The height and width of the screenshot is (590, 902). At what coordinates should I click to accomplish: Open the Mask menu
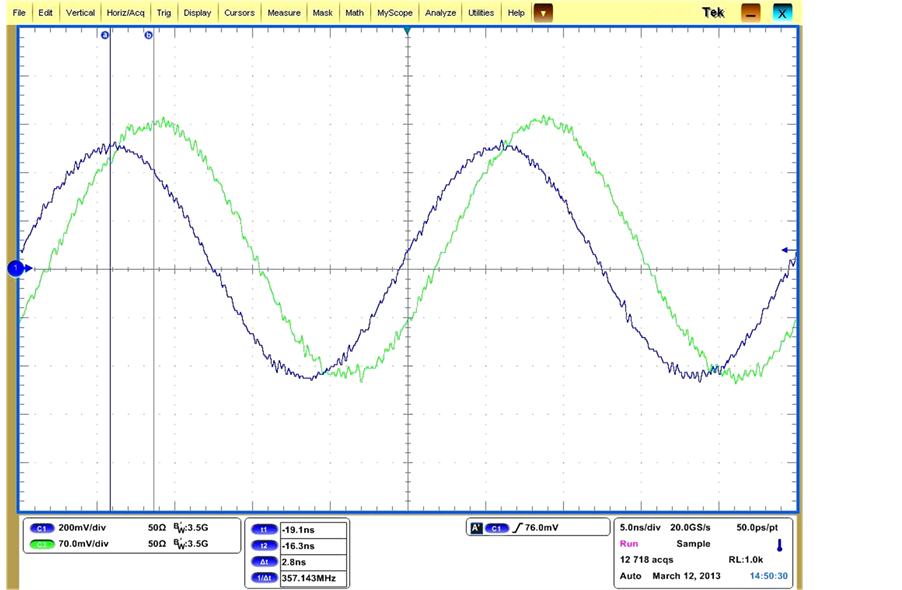coord(323,13)
